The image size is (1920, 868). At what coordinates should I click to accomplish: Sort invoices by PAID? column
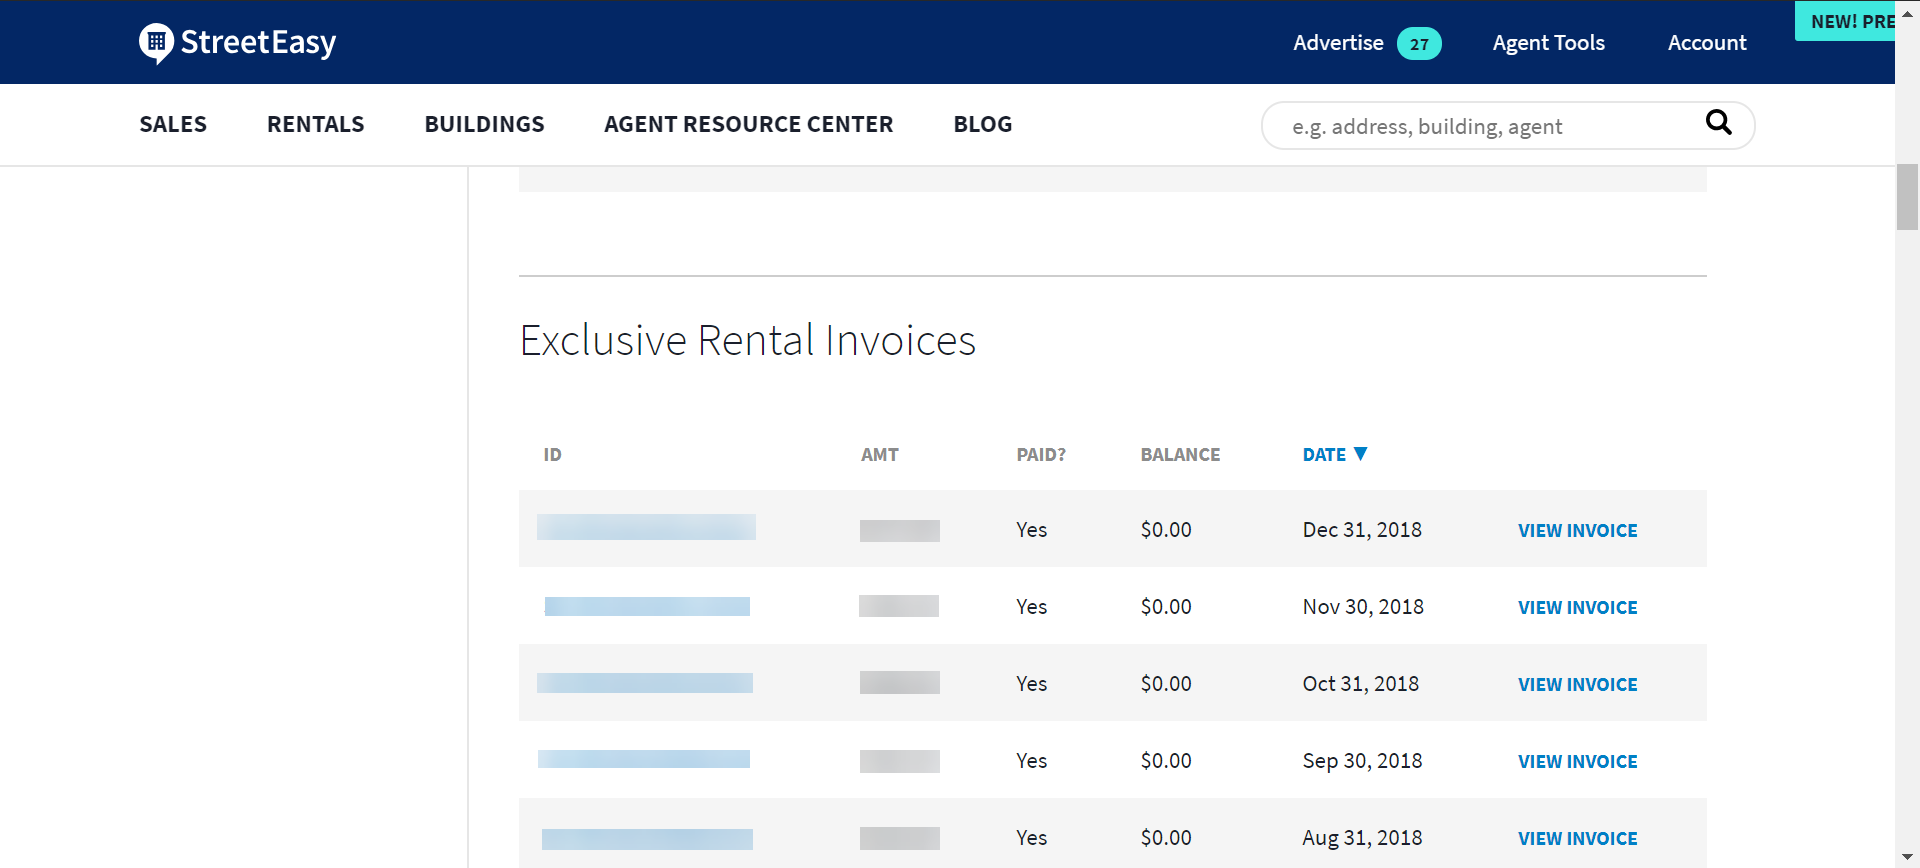tap(1041, 455)
